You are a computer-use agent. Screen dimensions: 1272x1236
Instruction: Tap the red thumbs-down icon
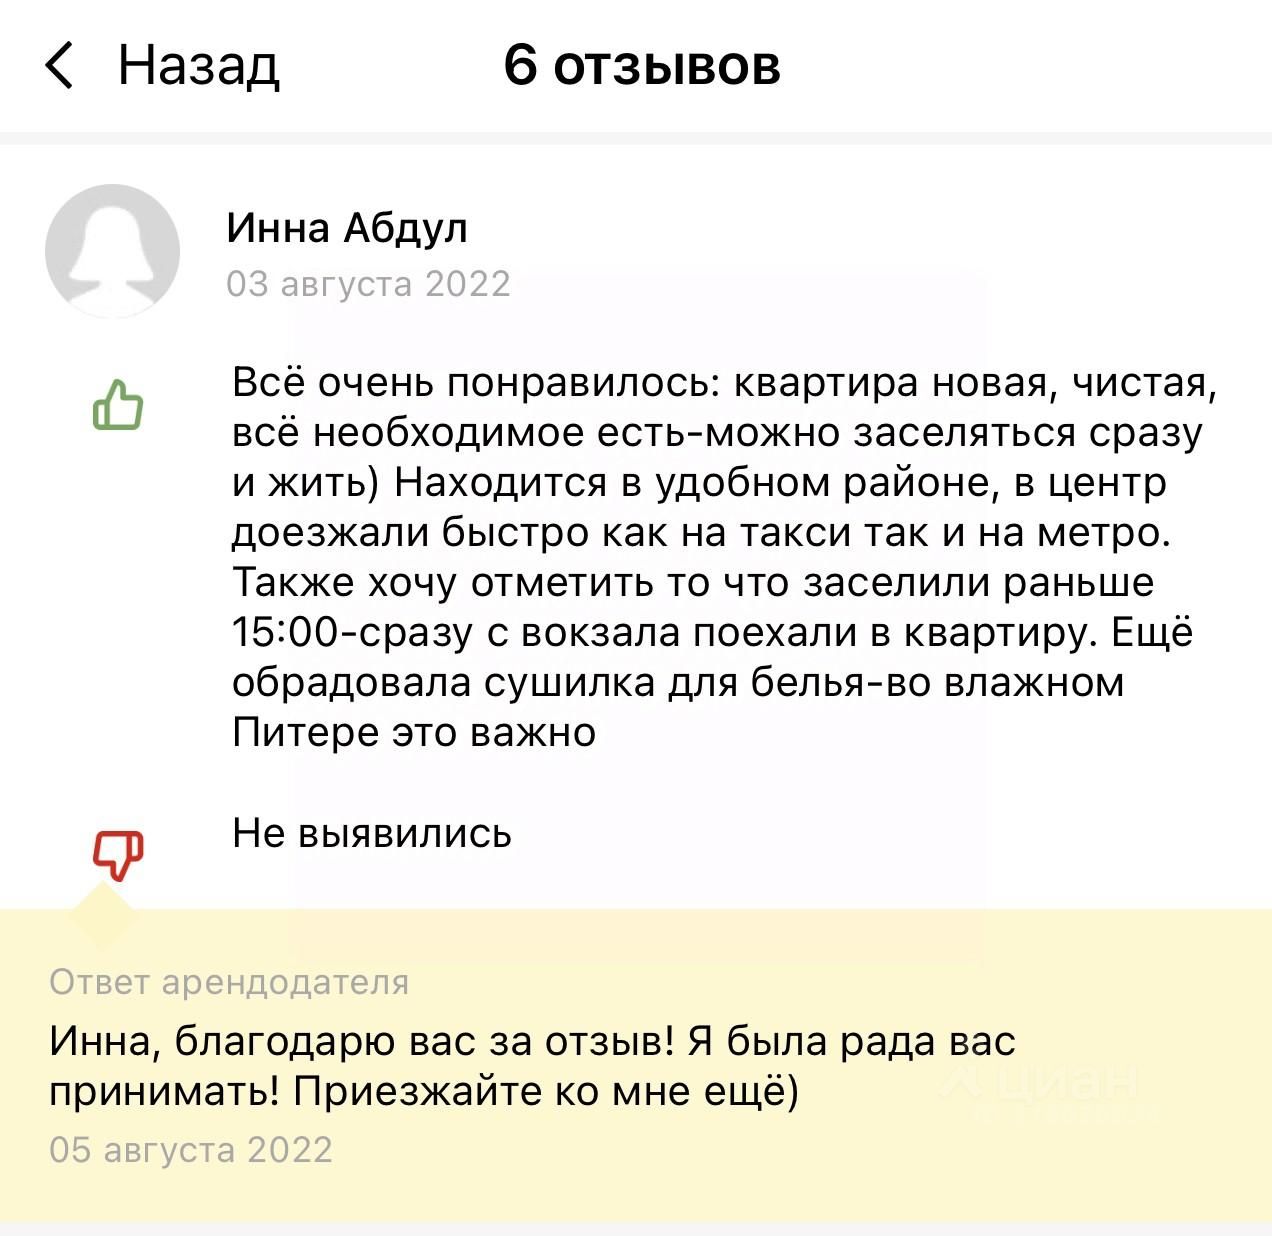118,855
